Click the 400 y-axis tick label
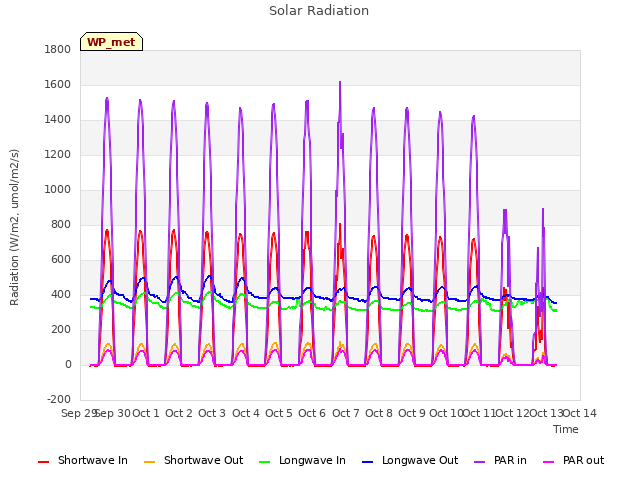The width and height of the screenshot is (640, 480). pyautogui.click(x=61, y=295)
